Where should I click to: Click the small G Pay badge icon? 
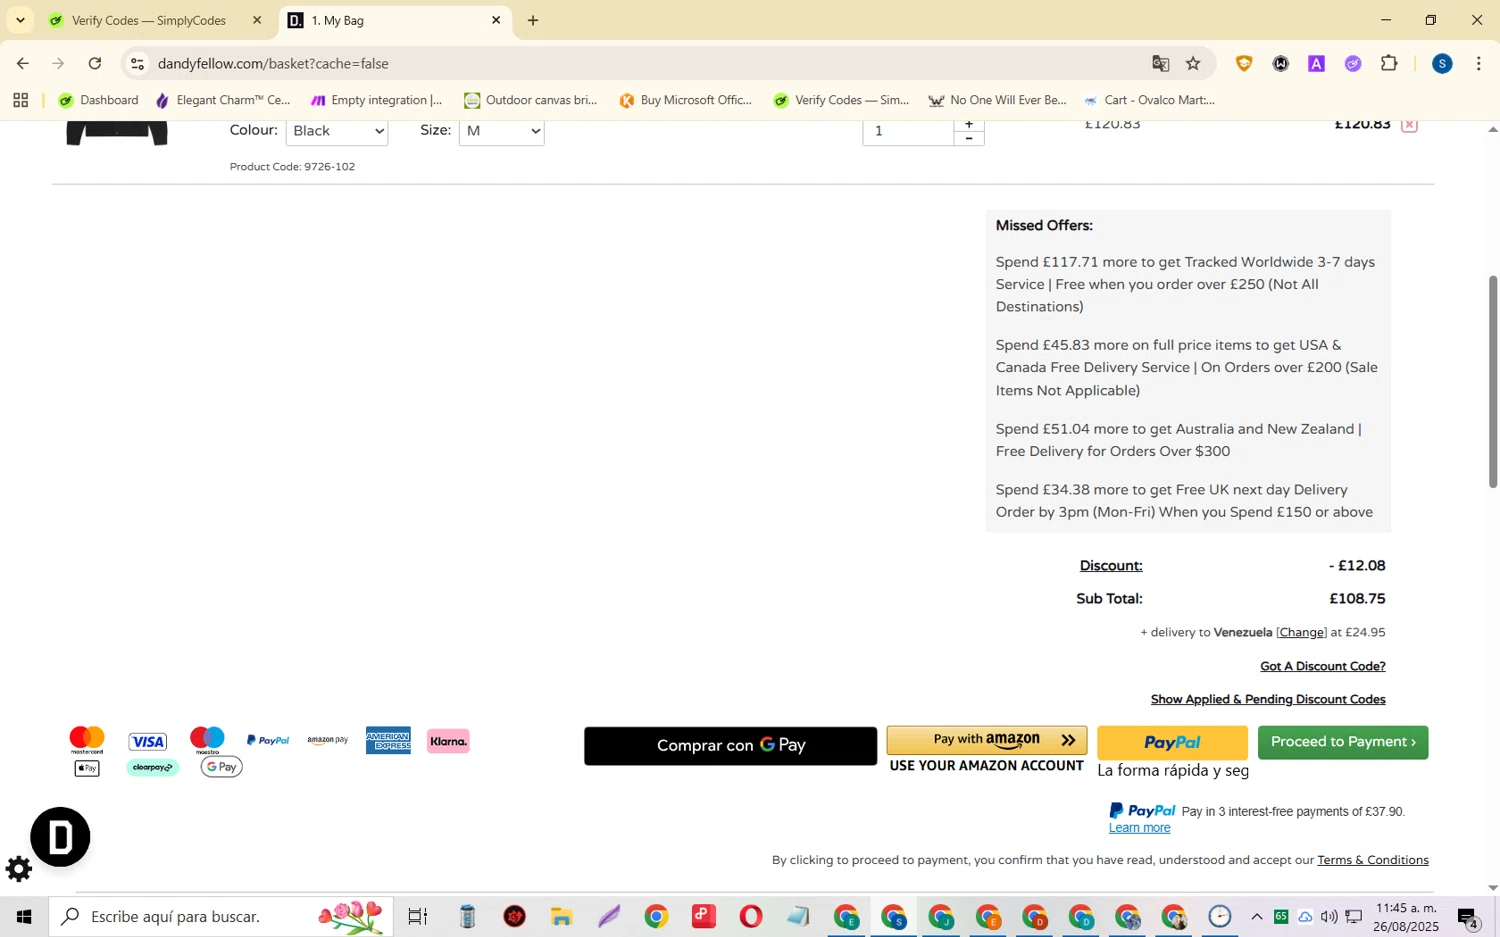(x=221, y=767)
